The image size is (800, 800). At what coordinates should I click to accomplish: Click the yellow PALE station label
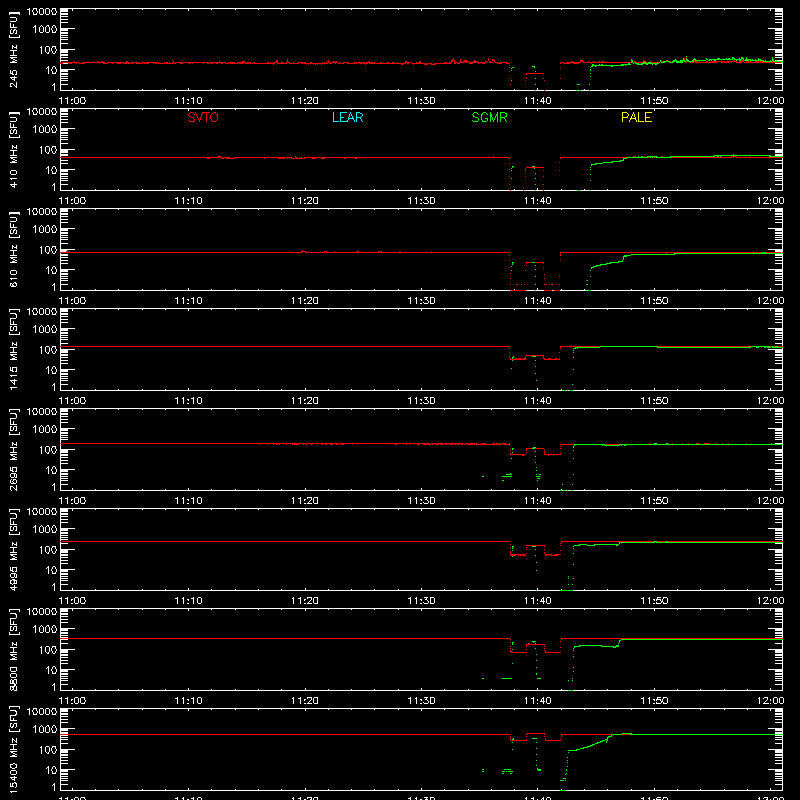click(x=636, y=117)
